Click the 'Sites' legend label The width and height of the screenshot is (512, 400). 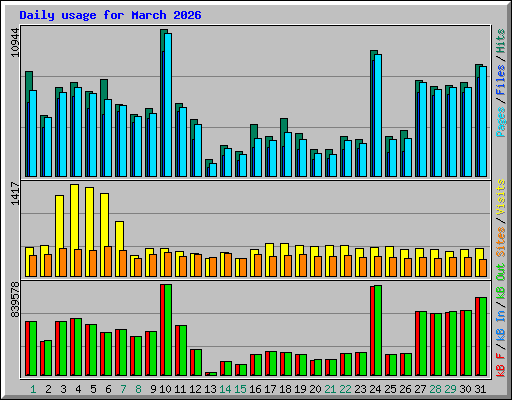click(x=500, y=242)
